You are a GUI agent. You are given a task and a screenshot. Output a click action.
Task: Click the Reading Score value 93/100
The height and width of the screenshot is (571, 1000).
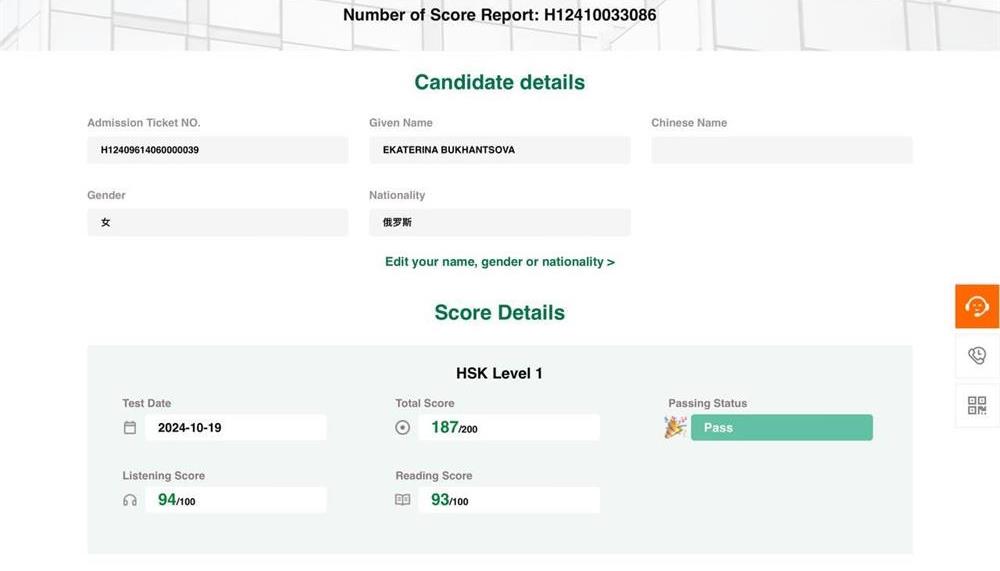pos(508,500)
